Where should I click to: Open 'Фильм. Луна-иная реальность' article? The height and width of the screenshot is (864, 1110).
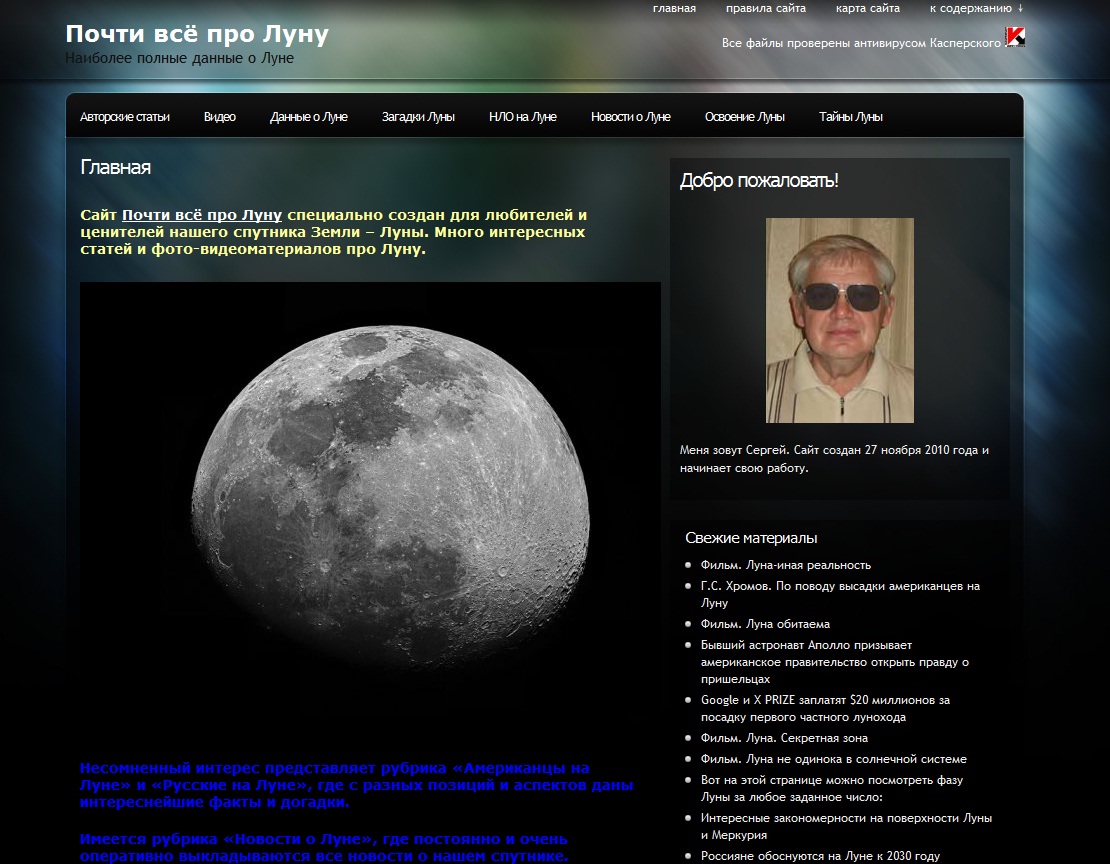pyautogui.click(x=785, y=565)
